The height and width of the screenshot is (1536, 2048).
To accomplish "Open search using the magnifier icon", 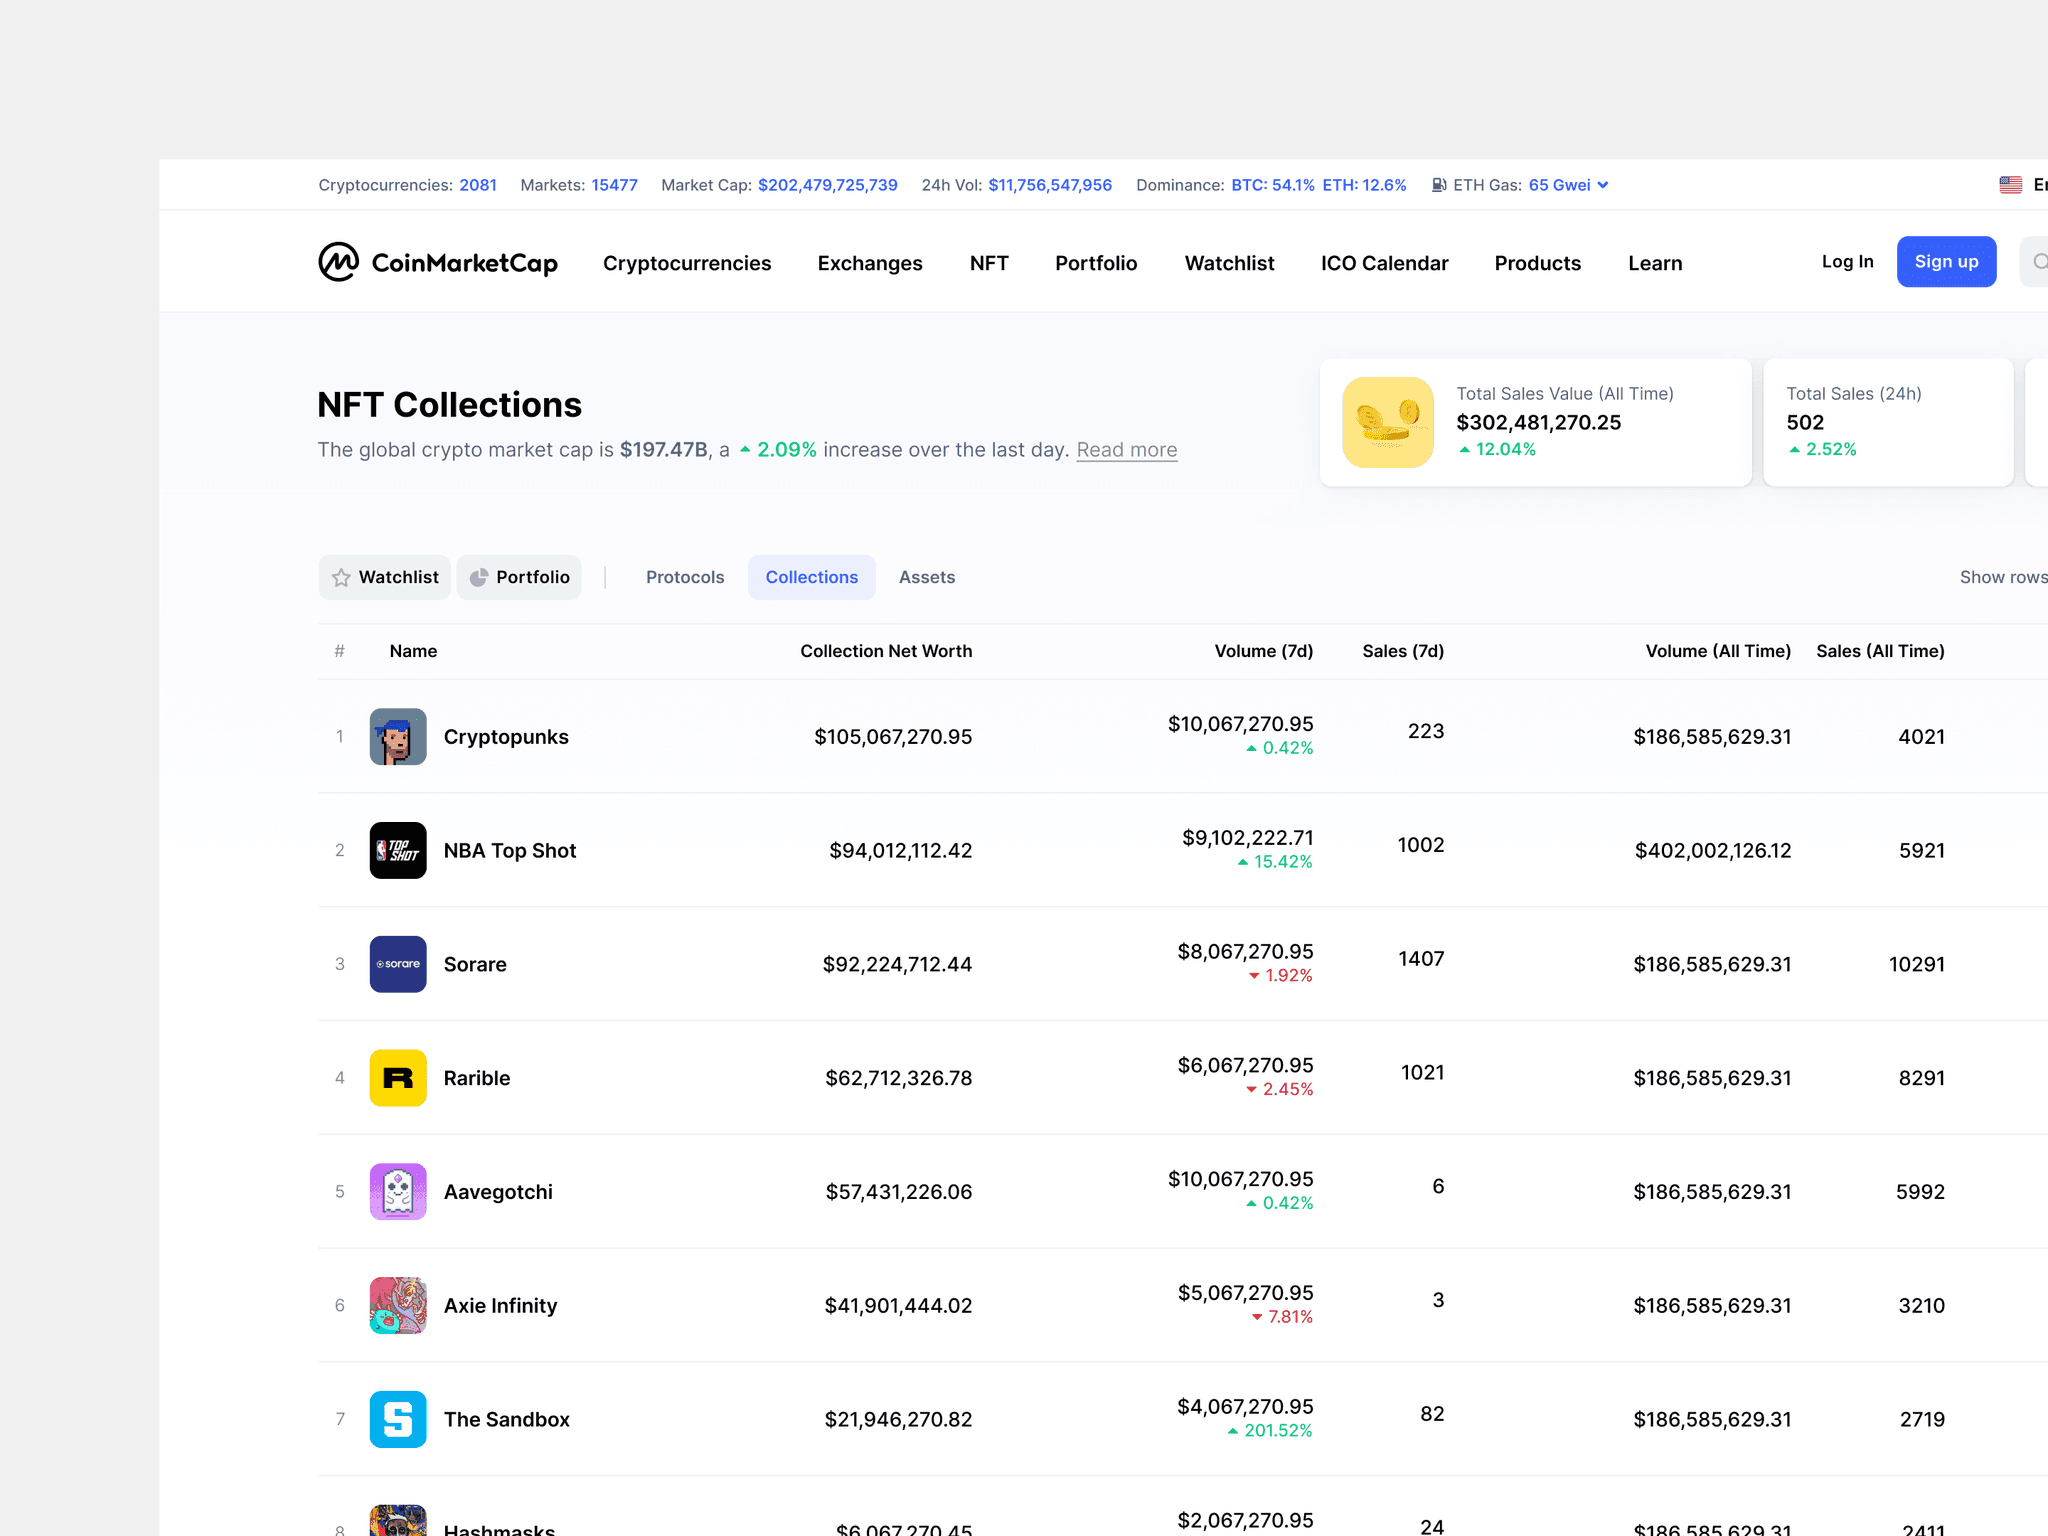I will click(x=2042, y=261).
